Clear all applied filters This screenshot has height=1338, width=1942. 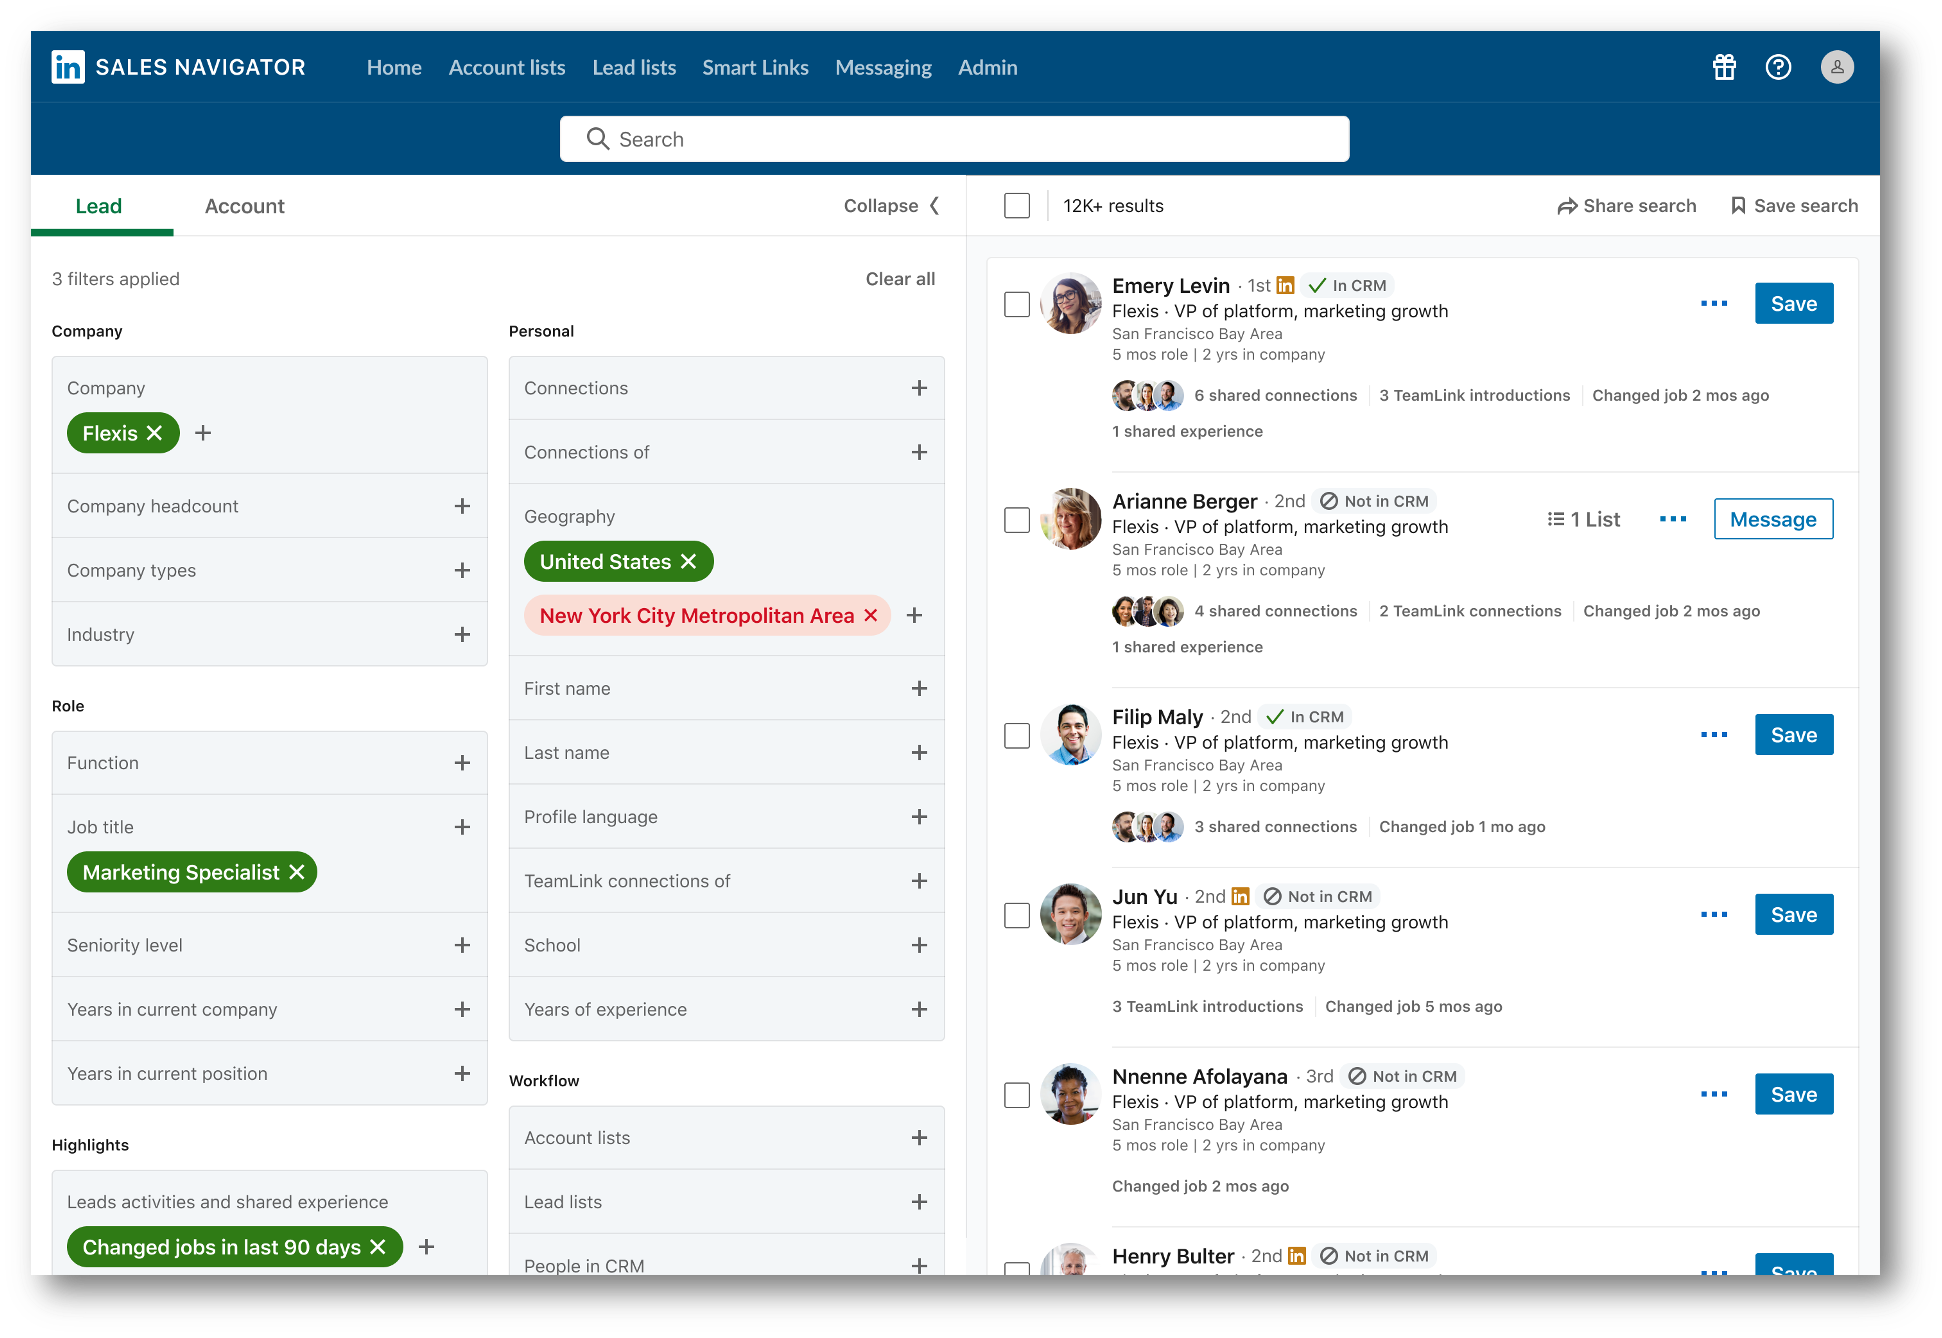tap(900, 279)
